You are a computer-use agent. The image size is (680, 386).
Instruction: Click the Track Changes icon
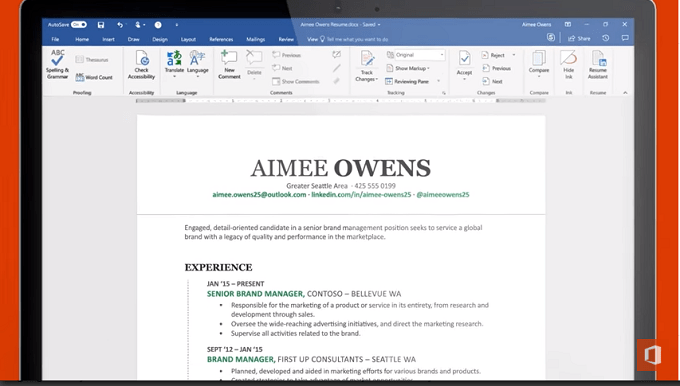[x=367, y=59]
